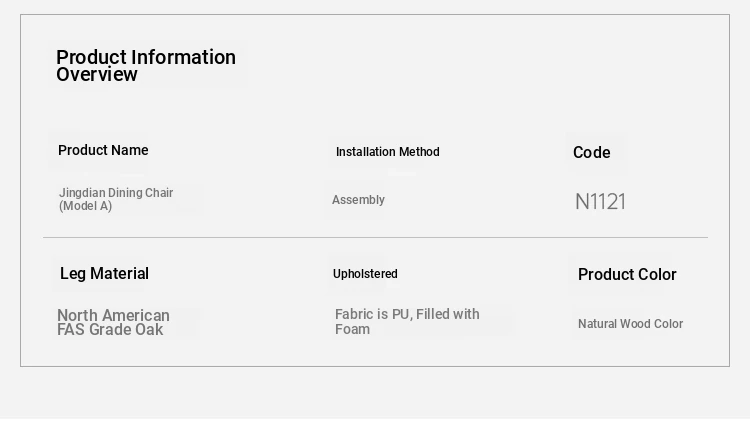Select the Installation Method label
The height and width of the screenshot is (446, 750).
[x=387, y=152]
